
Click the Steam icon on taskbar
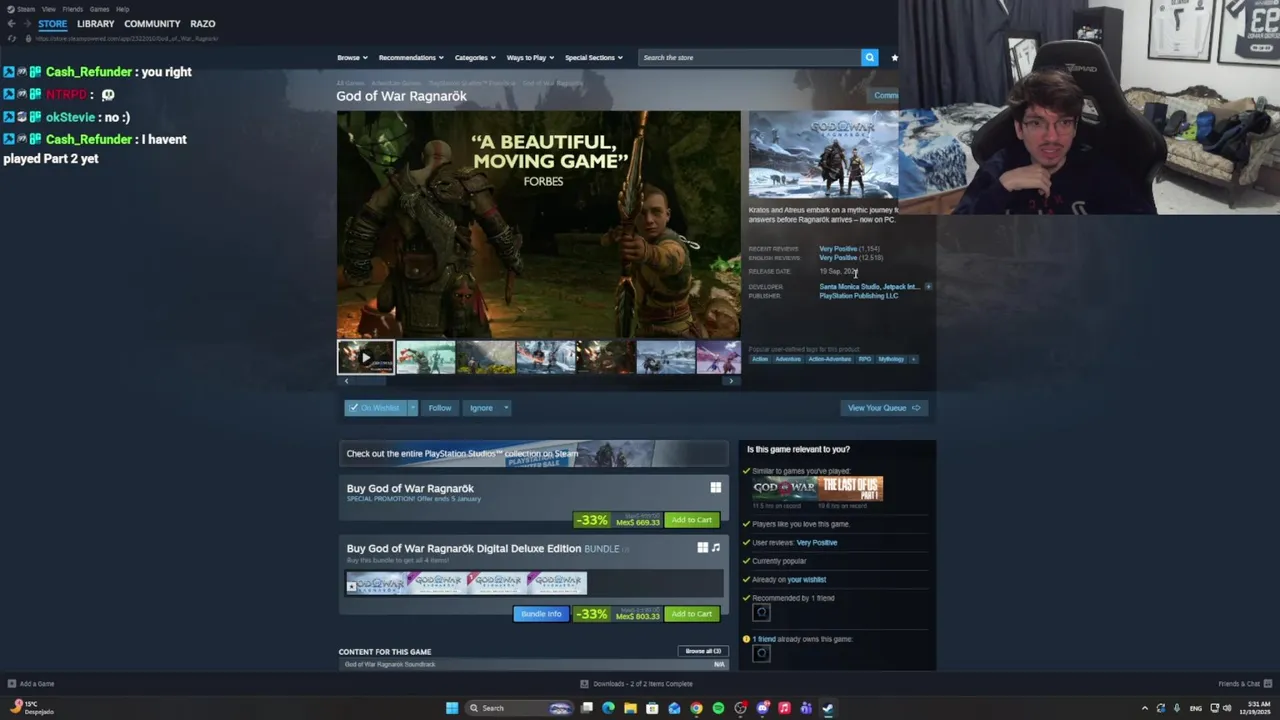pyautogui.click(x=828, y=708)
